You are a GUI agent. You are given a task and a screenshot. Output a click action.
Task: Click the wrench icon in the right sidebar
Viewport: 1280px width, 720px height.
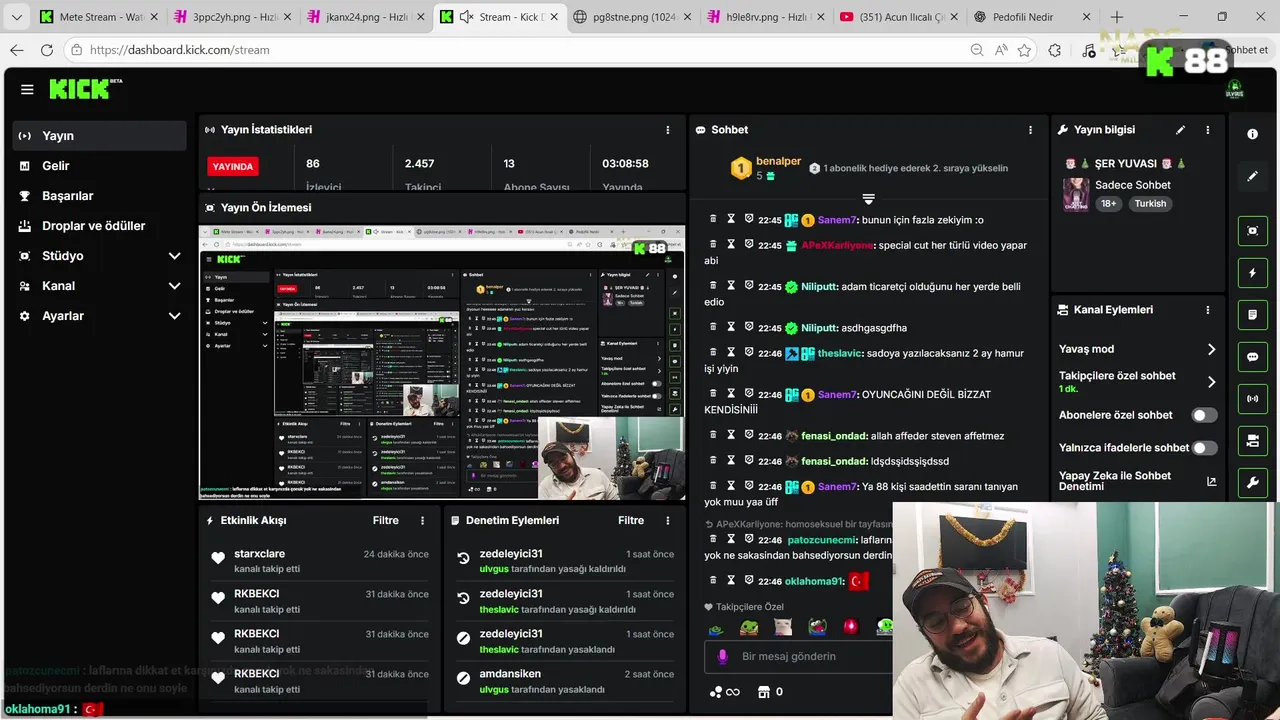(x=1252, y=483)
